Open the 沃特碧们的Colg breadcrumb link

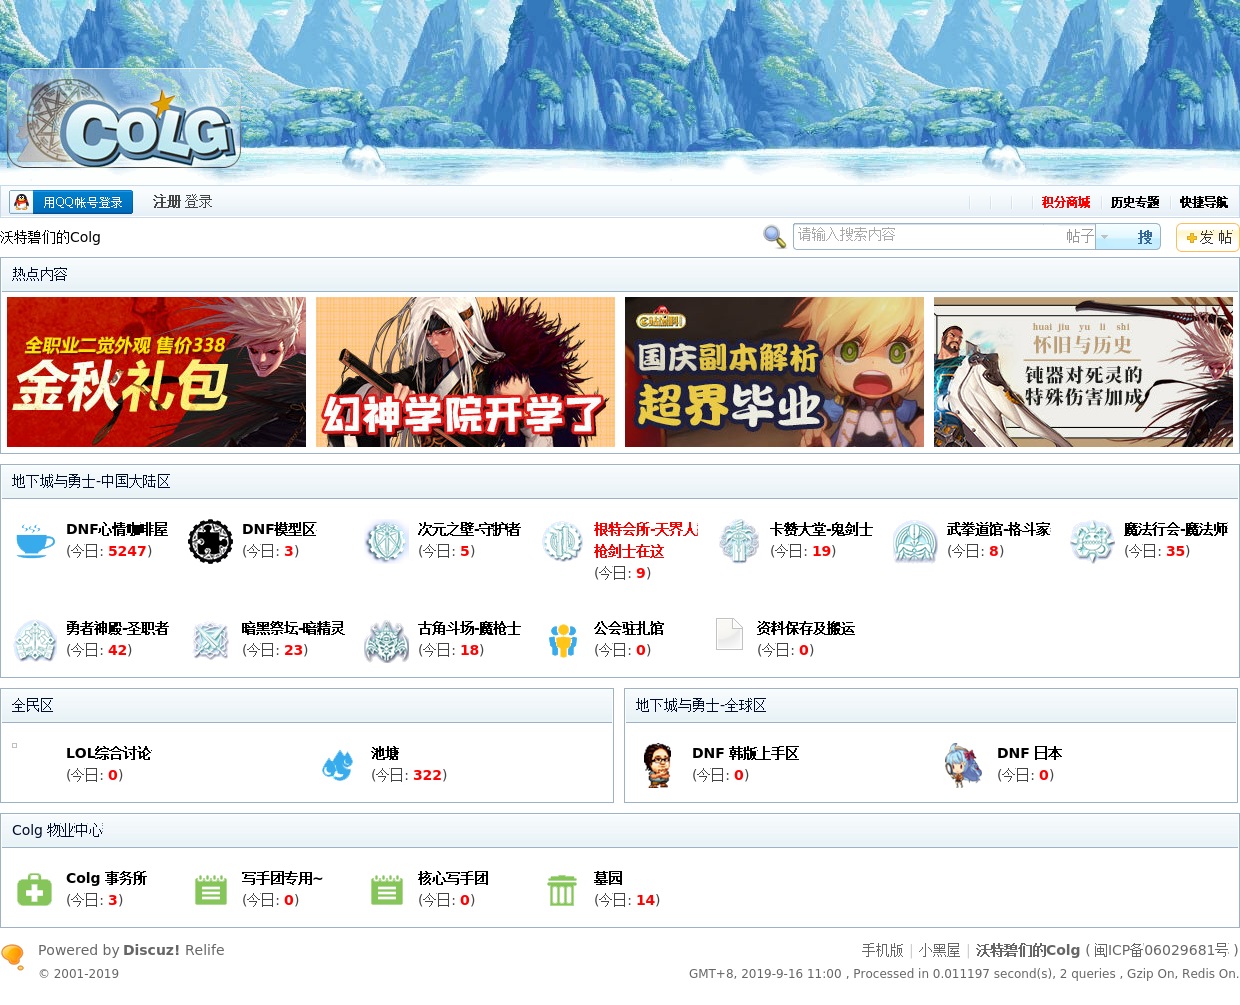pos(50,237)
